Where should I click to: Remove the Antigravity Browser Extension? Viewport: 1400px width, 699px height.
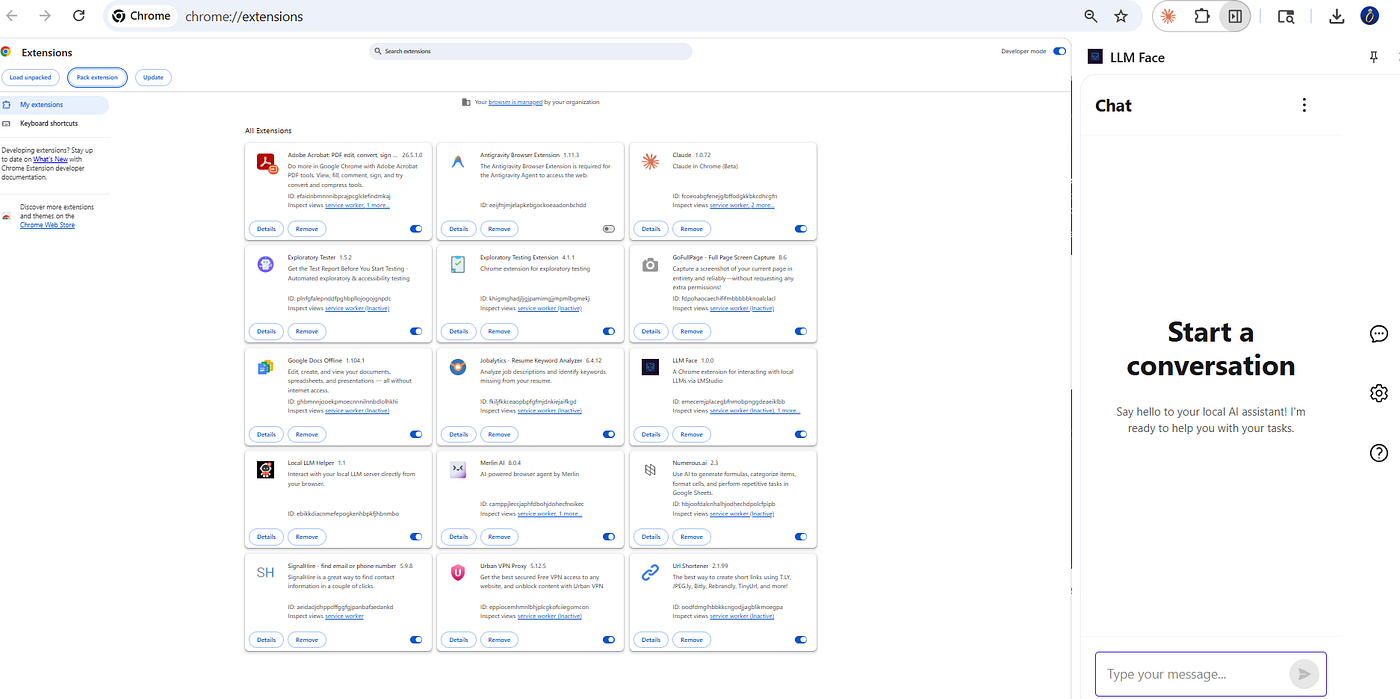click(x=499, y=229)
